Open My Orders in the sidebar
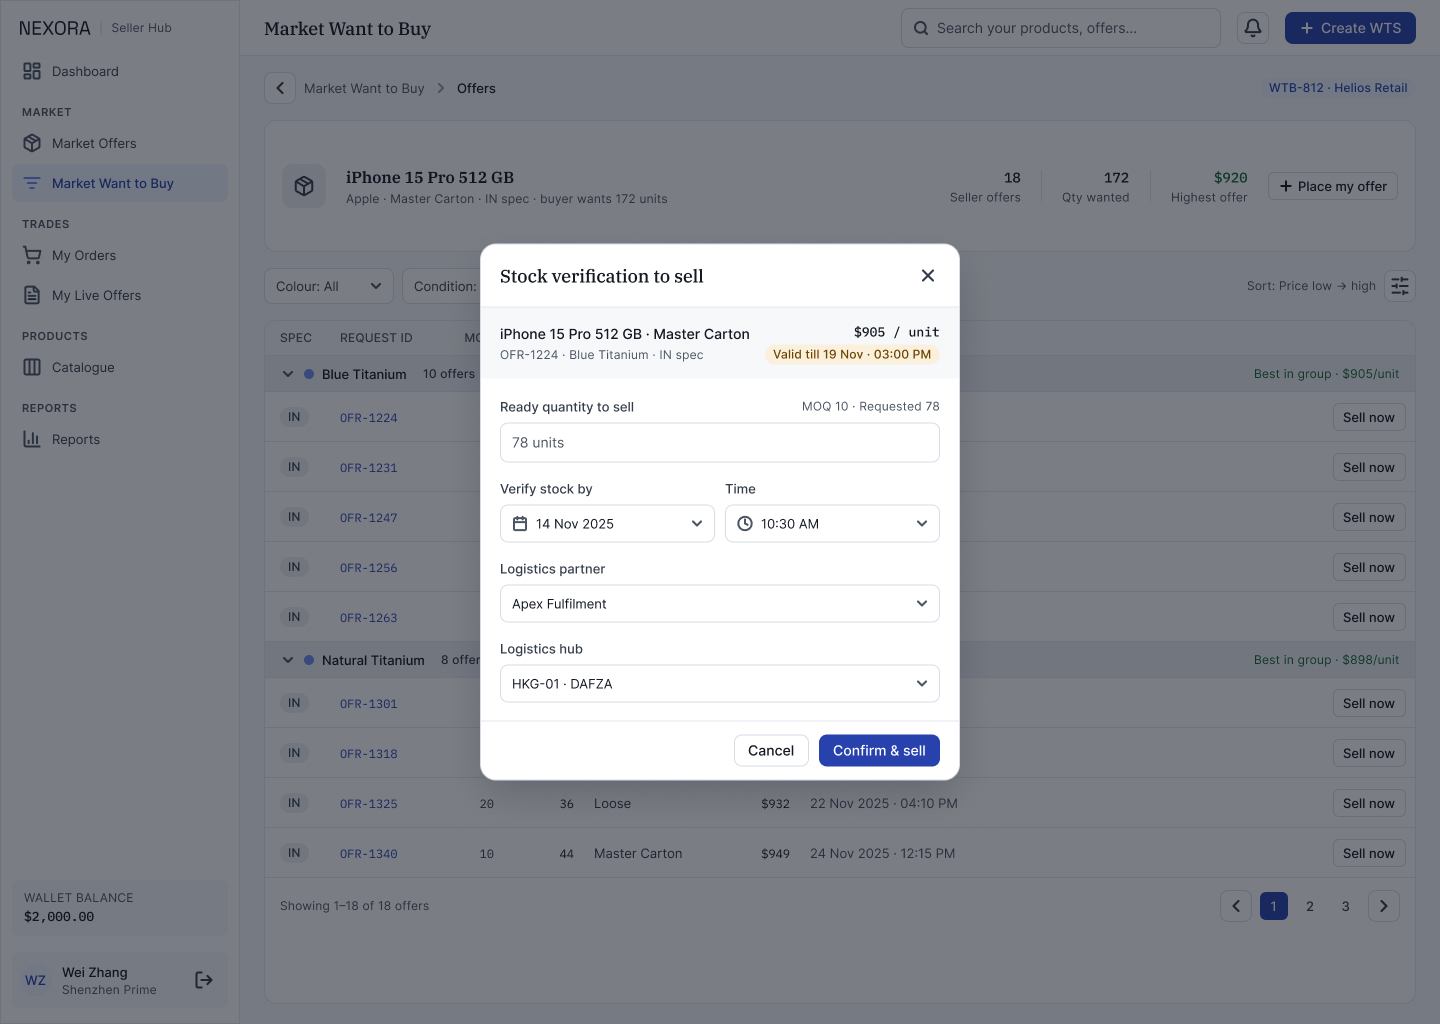The width and height of the screenshot is (1440, 1024). [x=120, y=256]
